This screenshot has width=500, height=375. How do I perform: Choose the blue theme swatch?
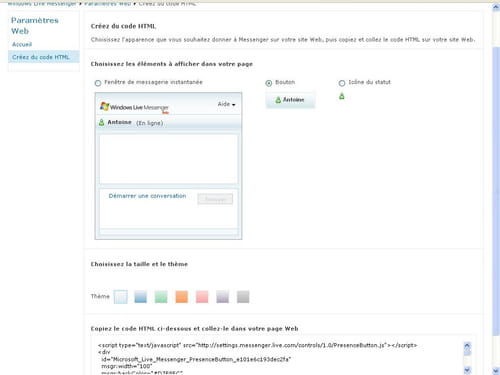point(141,297)
